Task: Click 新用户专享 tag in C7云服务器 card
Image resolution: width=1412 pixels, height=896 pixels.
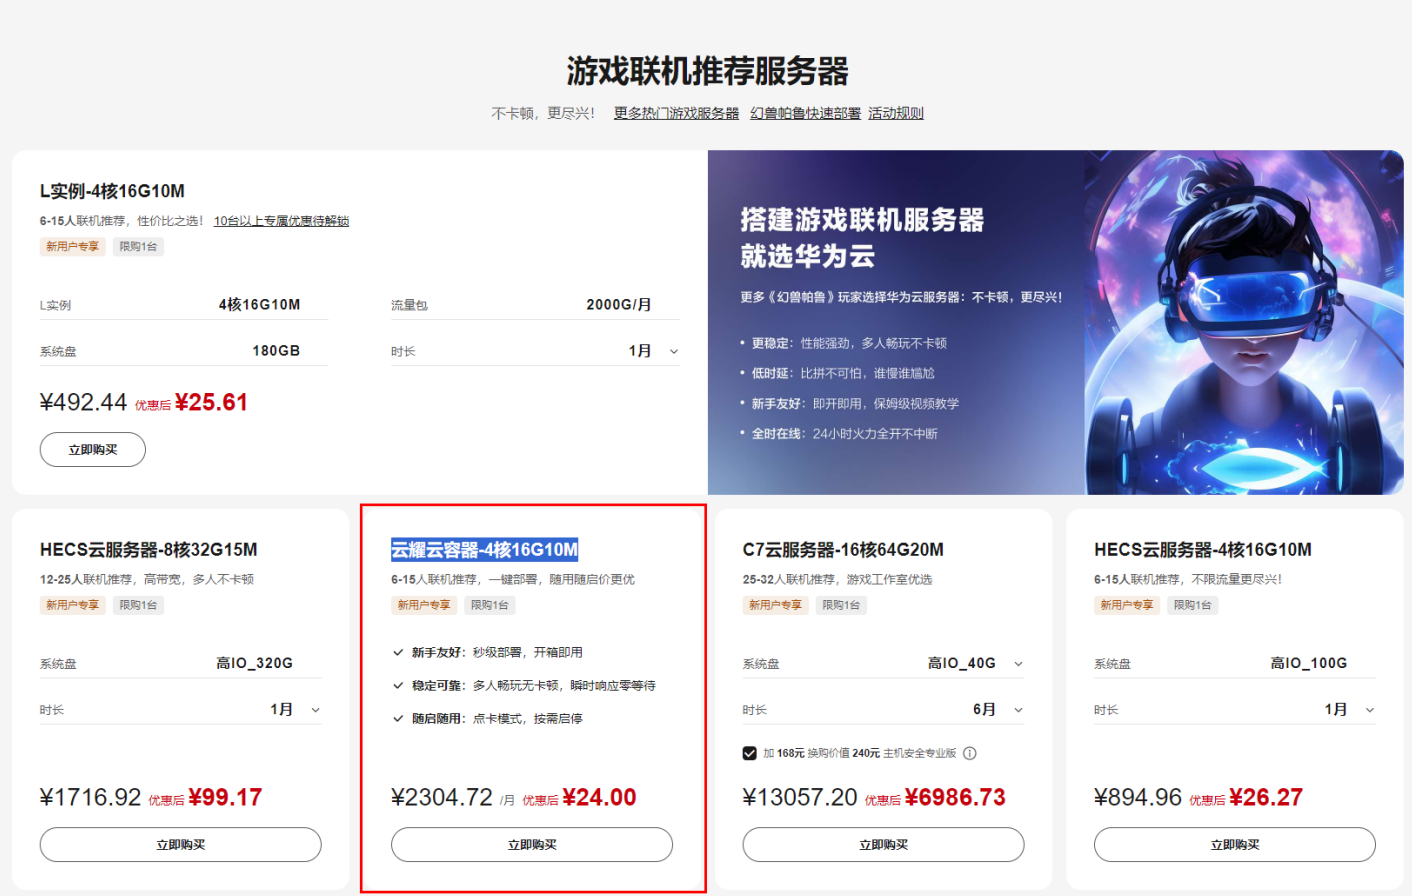Action: click(775, 605)
